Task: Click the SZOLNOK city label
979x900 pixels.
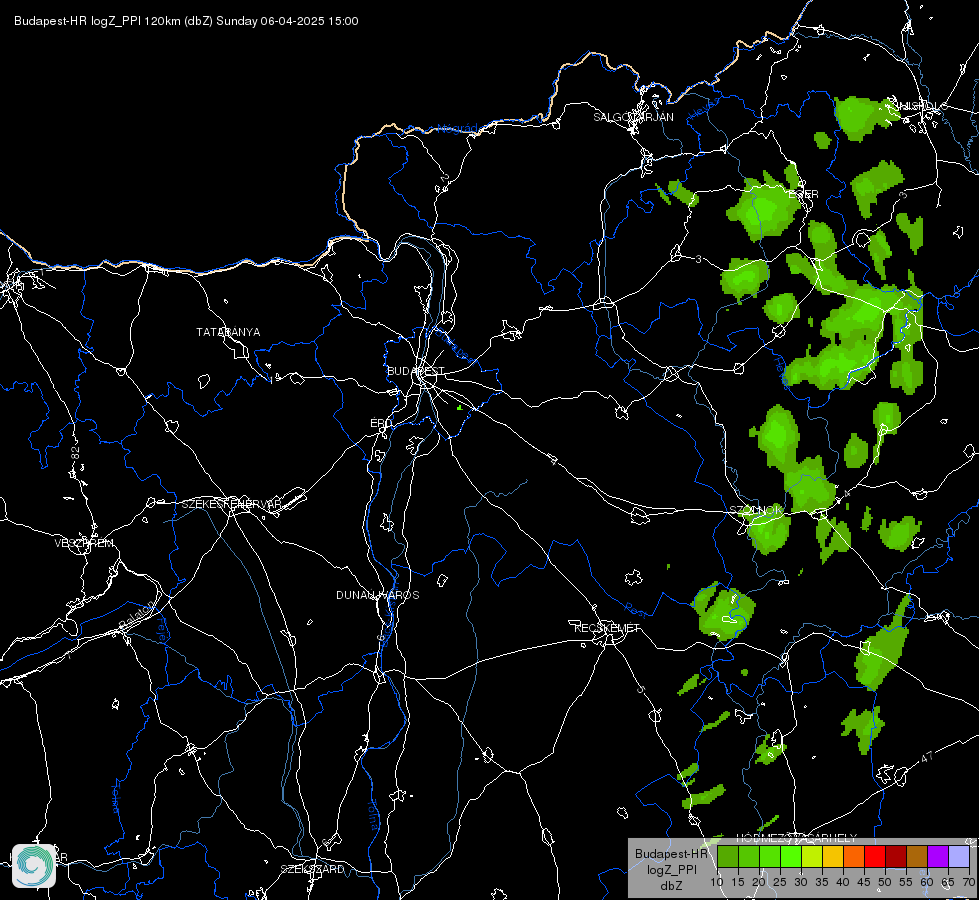Action: coord(755,510)
